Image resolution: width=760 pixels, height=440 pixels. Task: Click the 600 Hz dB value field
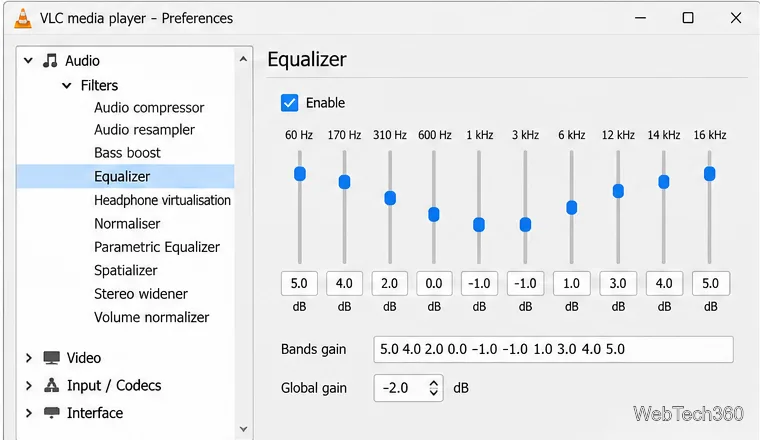coord(434,283)
